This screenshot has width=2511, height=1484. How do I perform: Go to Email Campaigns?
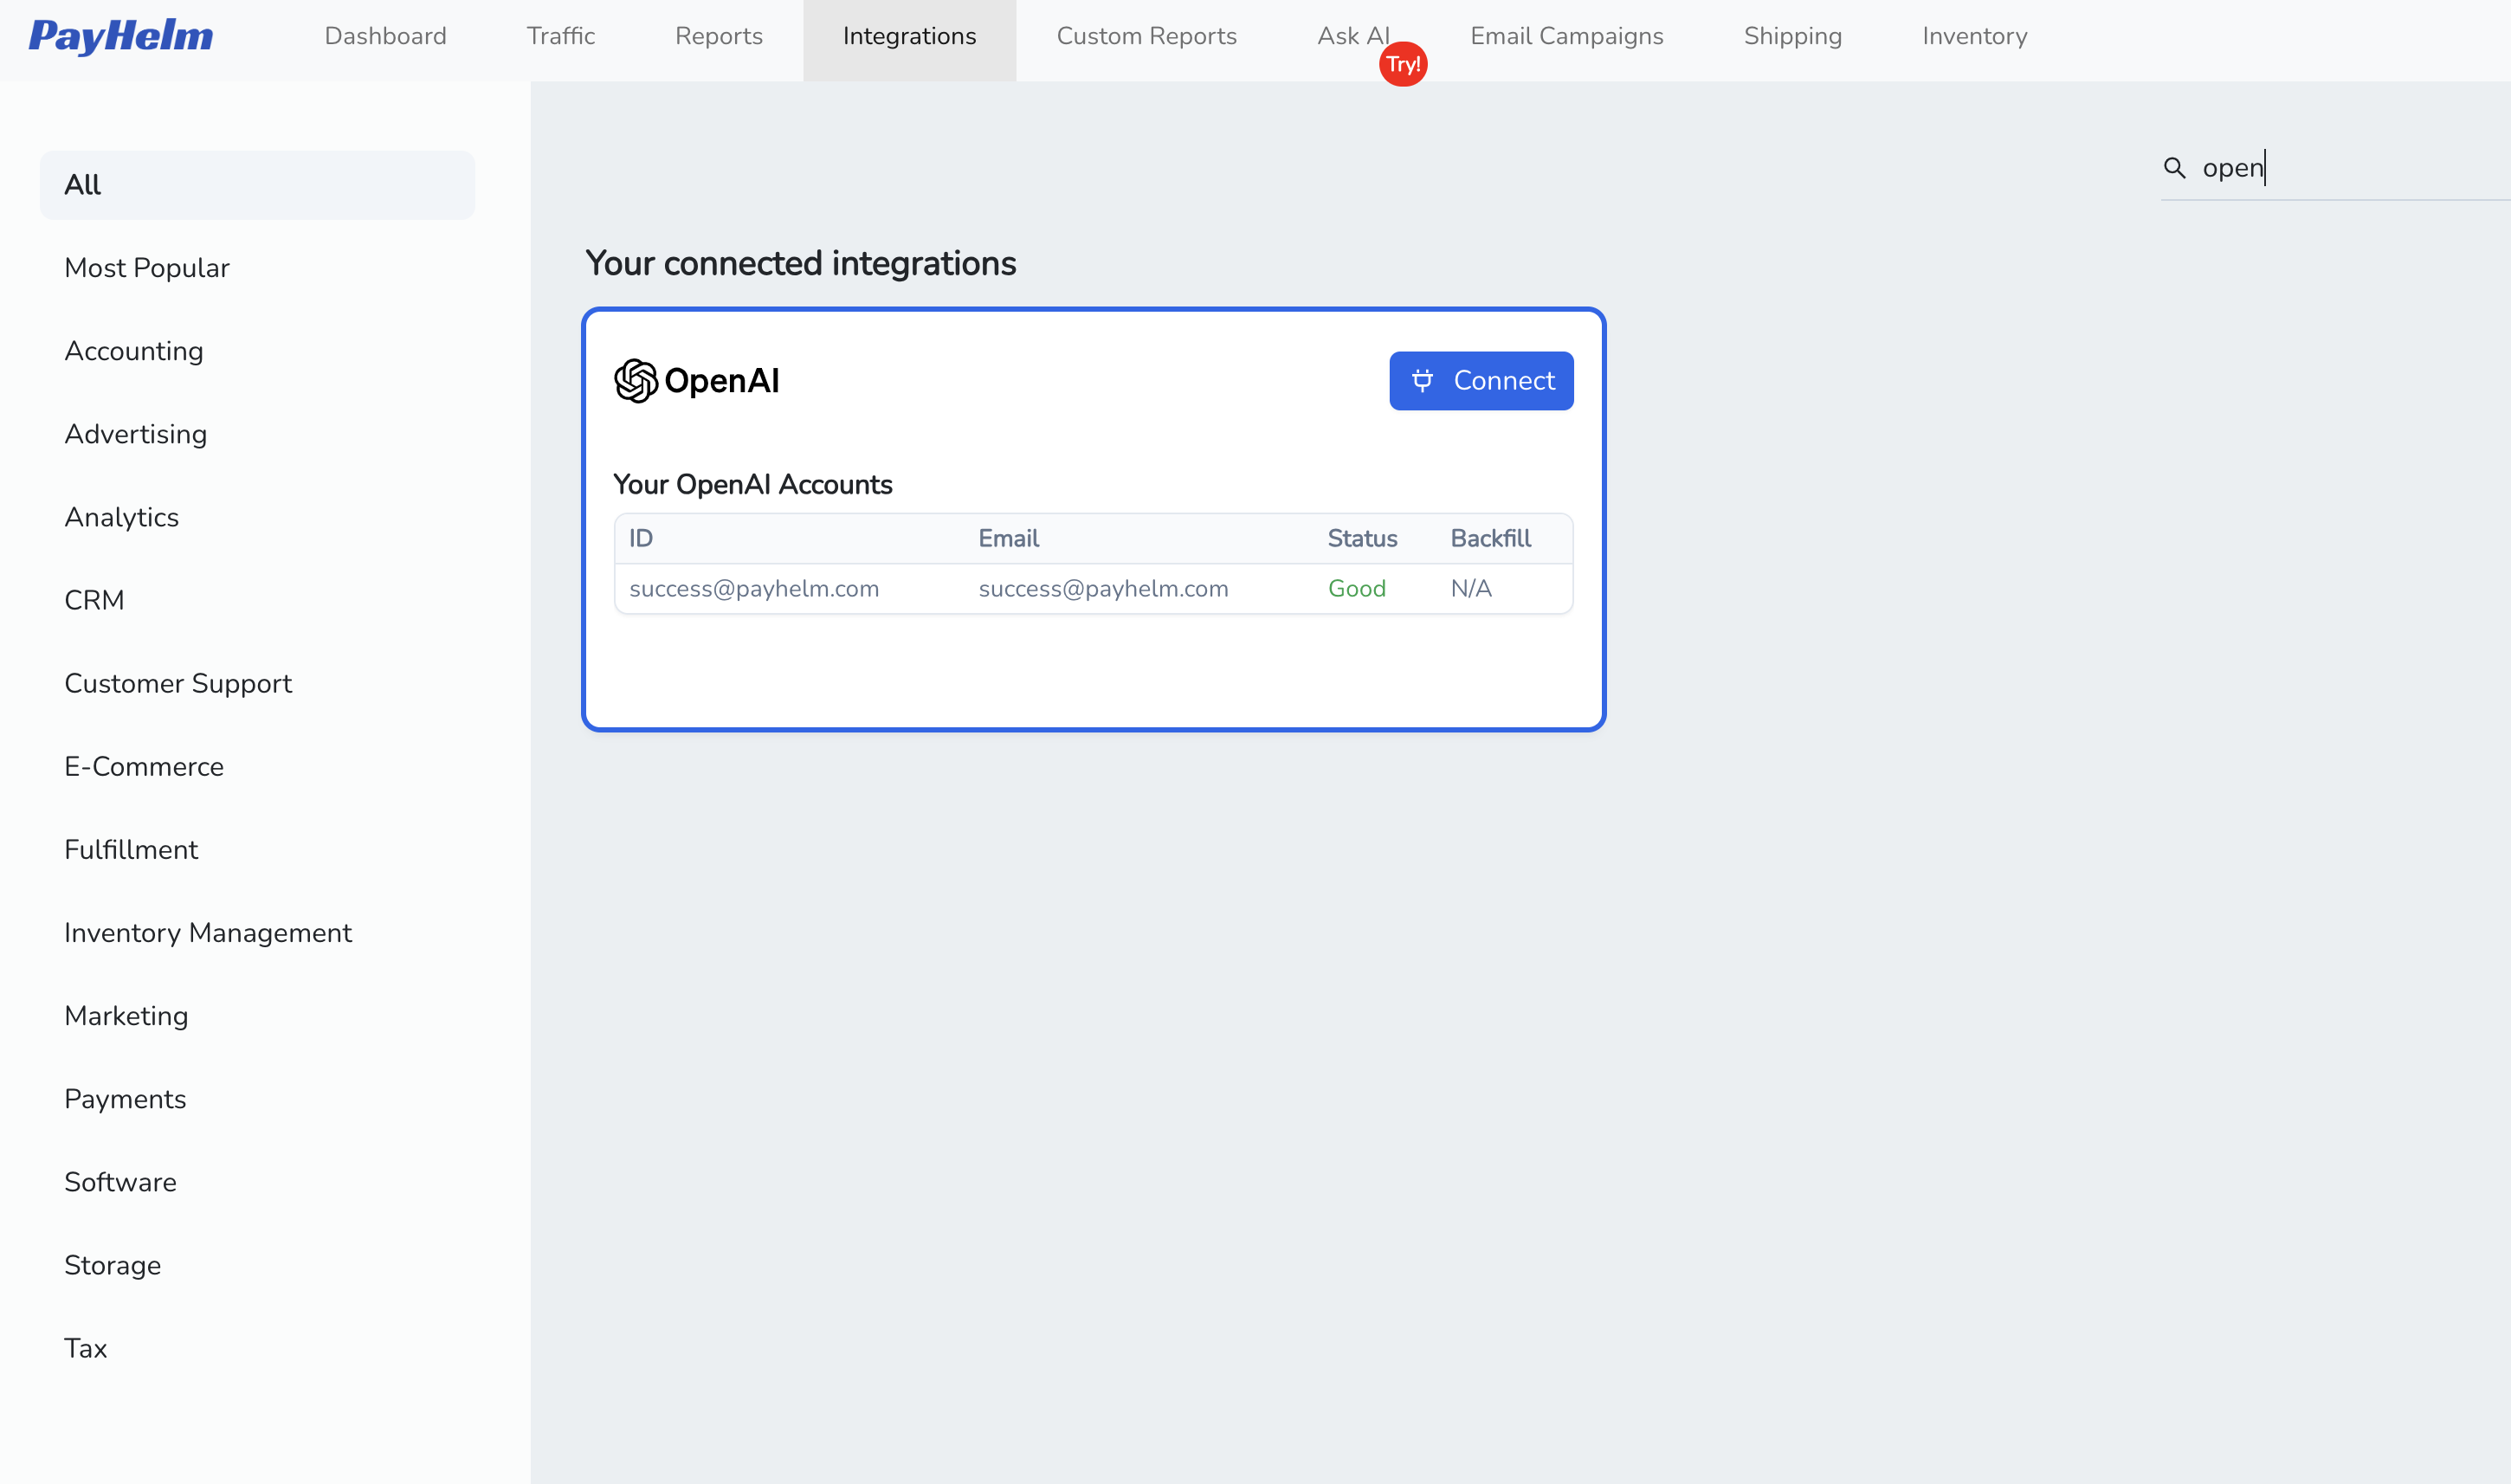pyautogui.click(x=1566, y=36)
